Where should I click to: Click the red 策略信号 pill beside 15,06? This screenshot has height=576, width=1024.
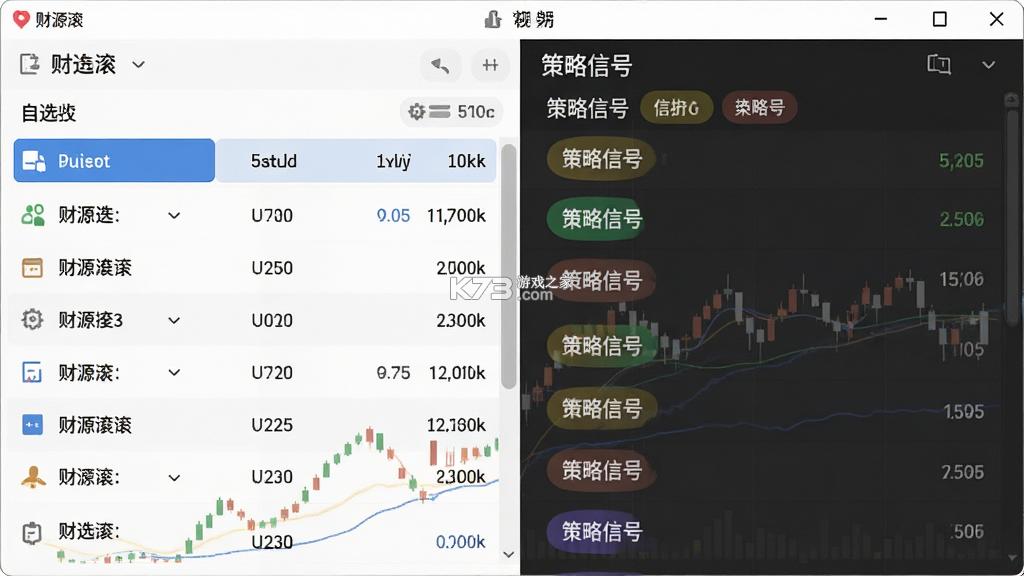pyautogui.click(x=601, y=281)
